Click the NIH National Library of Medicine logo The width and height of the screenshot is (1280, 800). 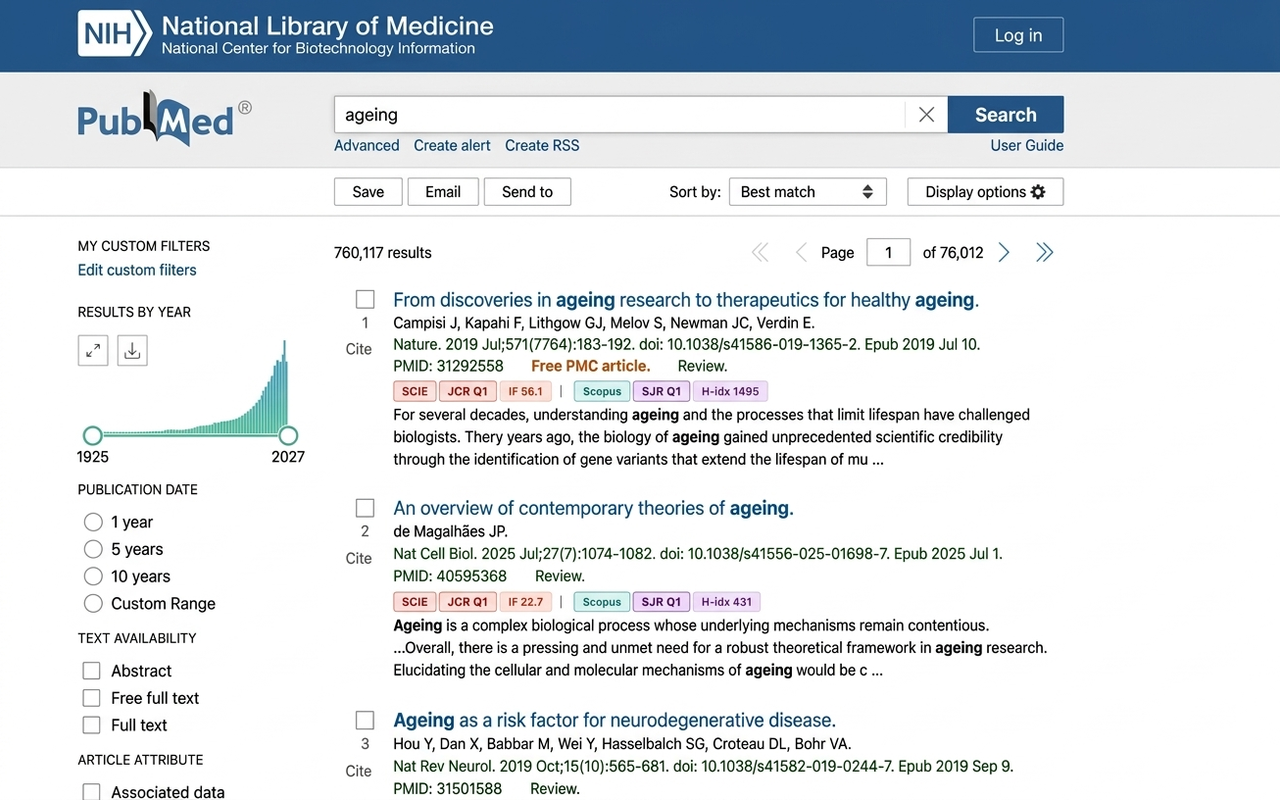285,34
